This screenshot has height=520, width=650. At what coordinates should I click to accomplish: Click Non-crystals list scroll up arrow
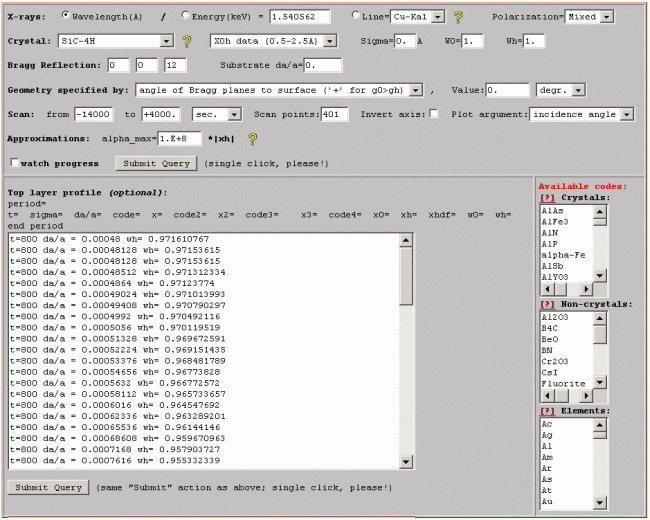600,318
